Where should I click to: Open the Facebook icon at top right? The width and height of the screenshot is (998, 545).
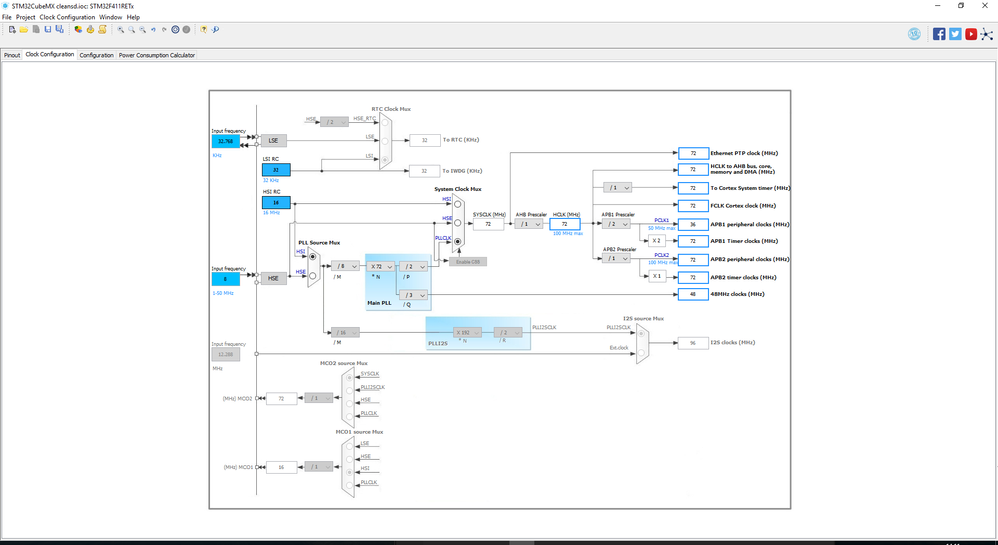(939, 34)
